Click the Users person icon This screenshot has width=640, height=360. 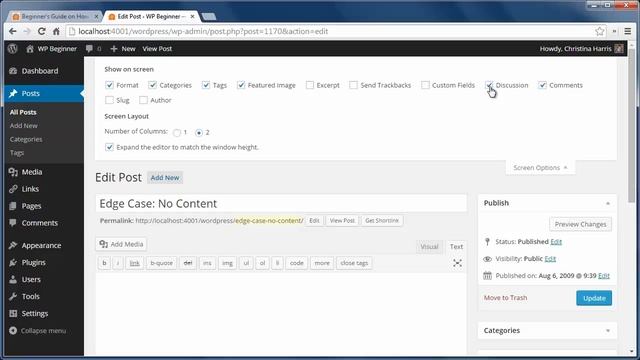[13, 280]
